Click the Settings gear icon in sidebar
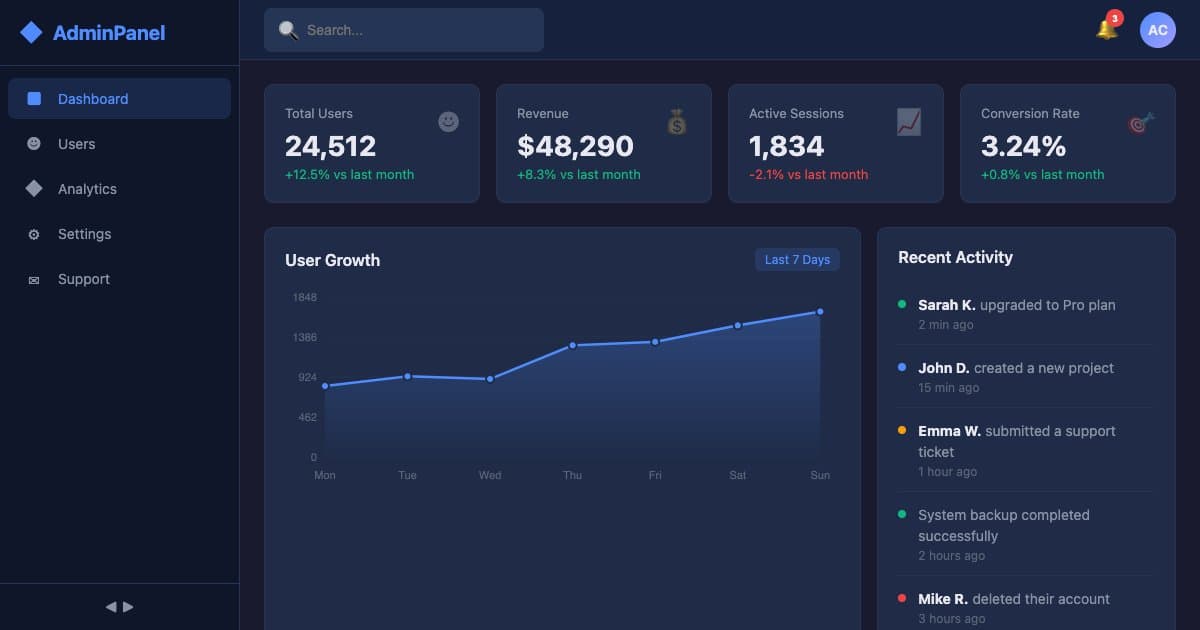 coord(34,234)
